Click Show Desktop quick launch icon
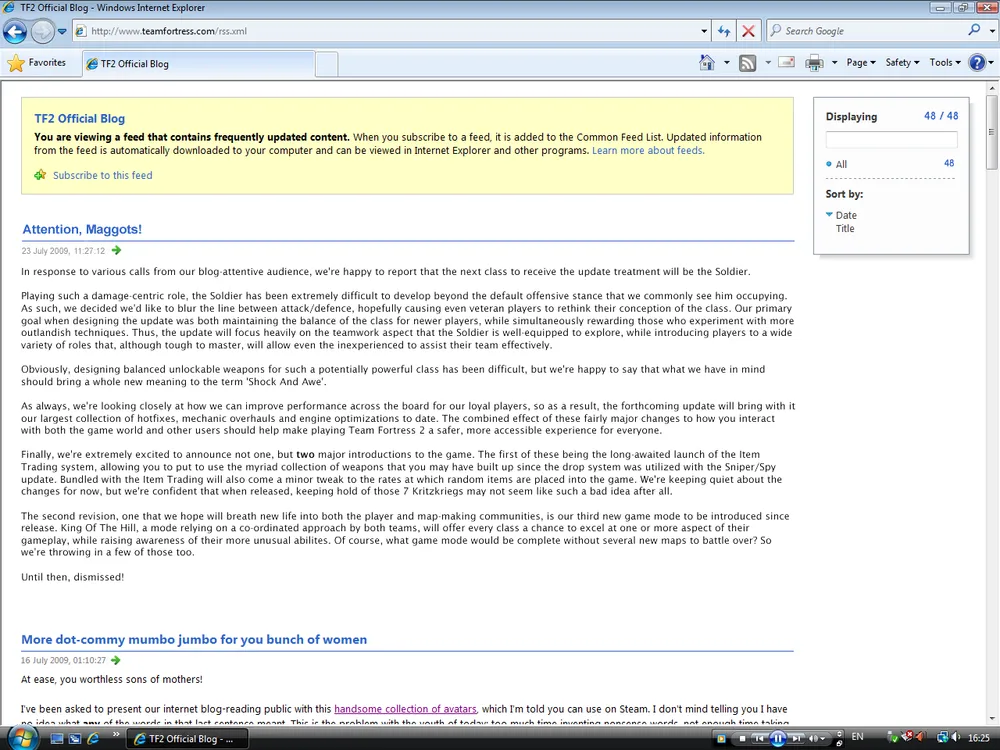This screenshot has width=1000, height=750. click(x=57, y=739)
